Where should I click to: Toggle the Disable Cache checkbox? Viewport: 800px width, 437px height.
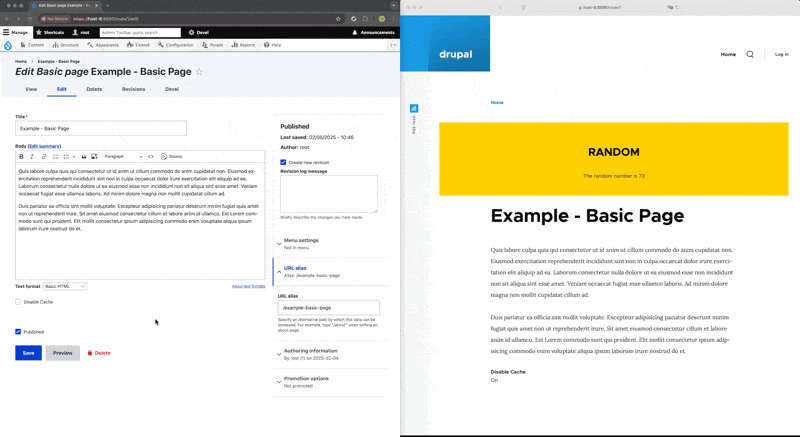coord(18,301)
